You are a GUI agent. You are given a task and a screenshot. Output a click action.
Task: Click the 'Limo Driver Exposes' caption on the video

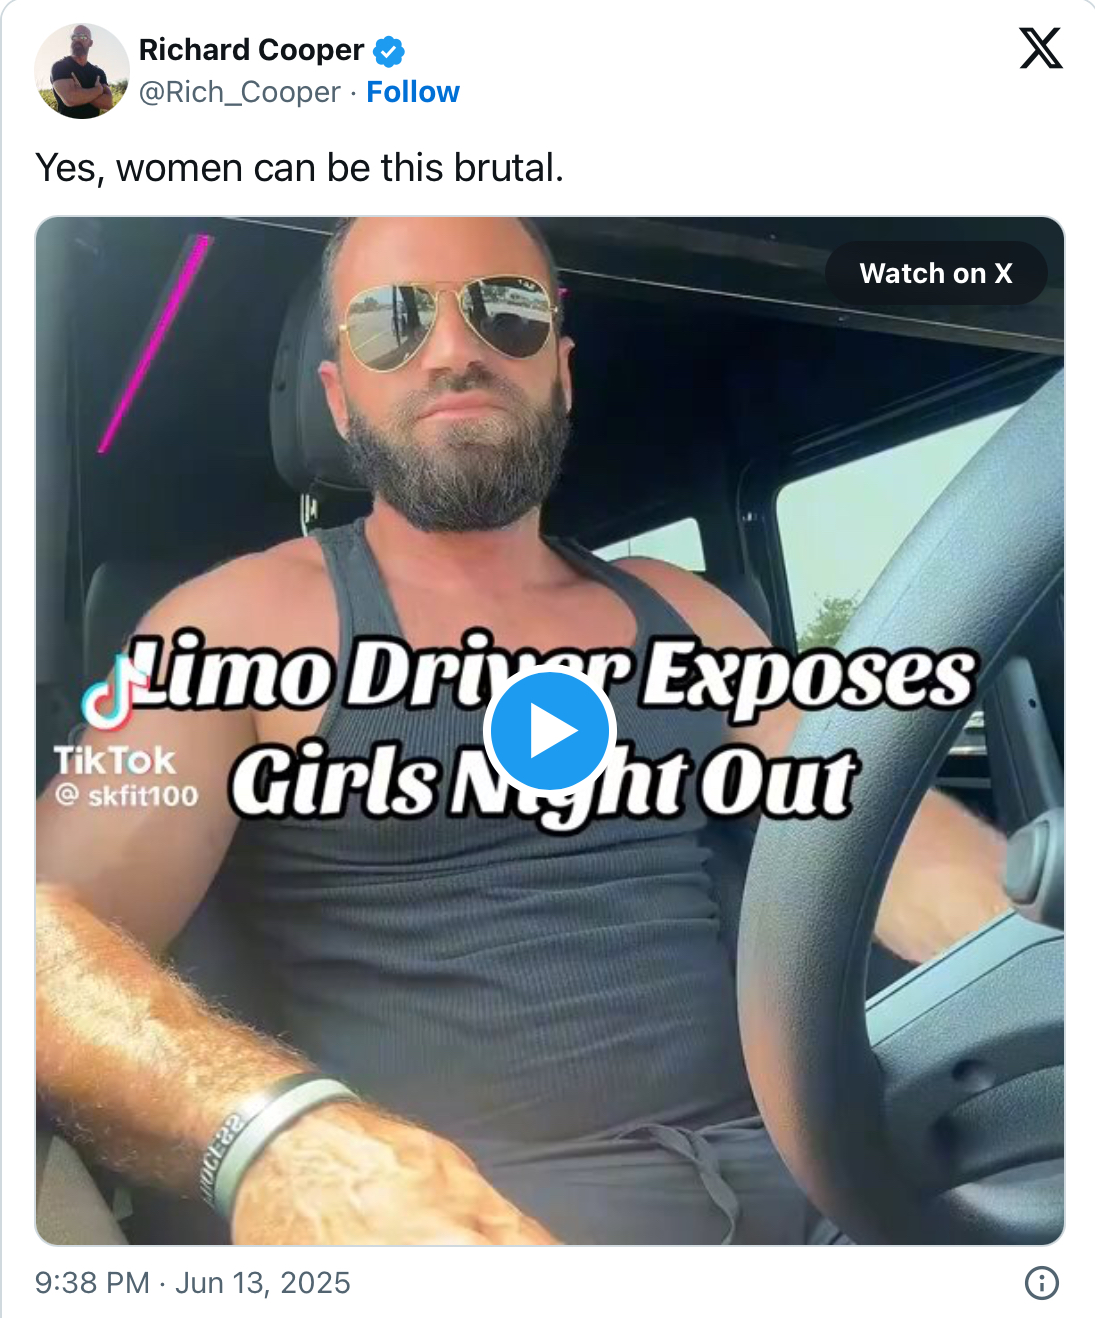pos(553,672)
